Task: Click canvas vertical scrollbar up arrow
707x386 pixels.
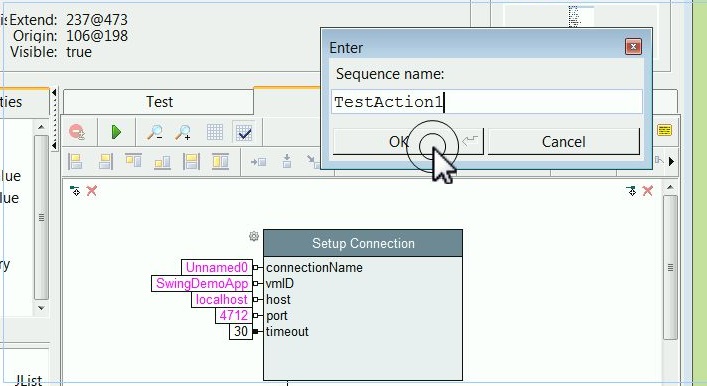Action: [x=670, y=187]
